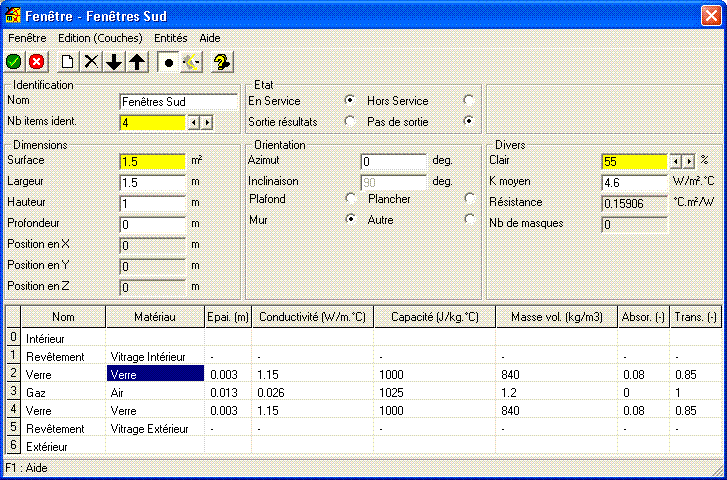Image resolution: width=727 pixels, height=480 pixels.
Task: Click the Air material cell
Action: click(155, 392)
